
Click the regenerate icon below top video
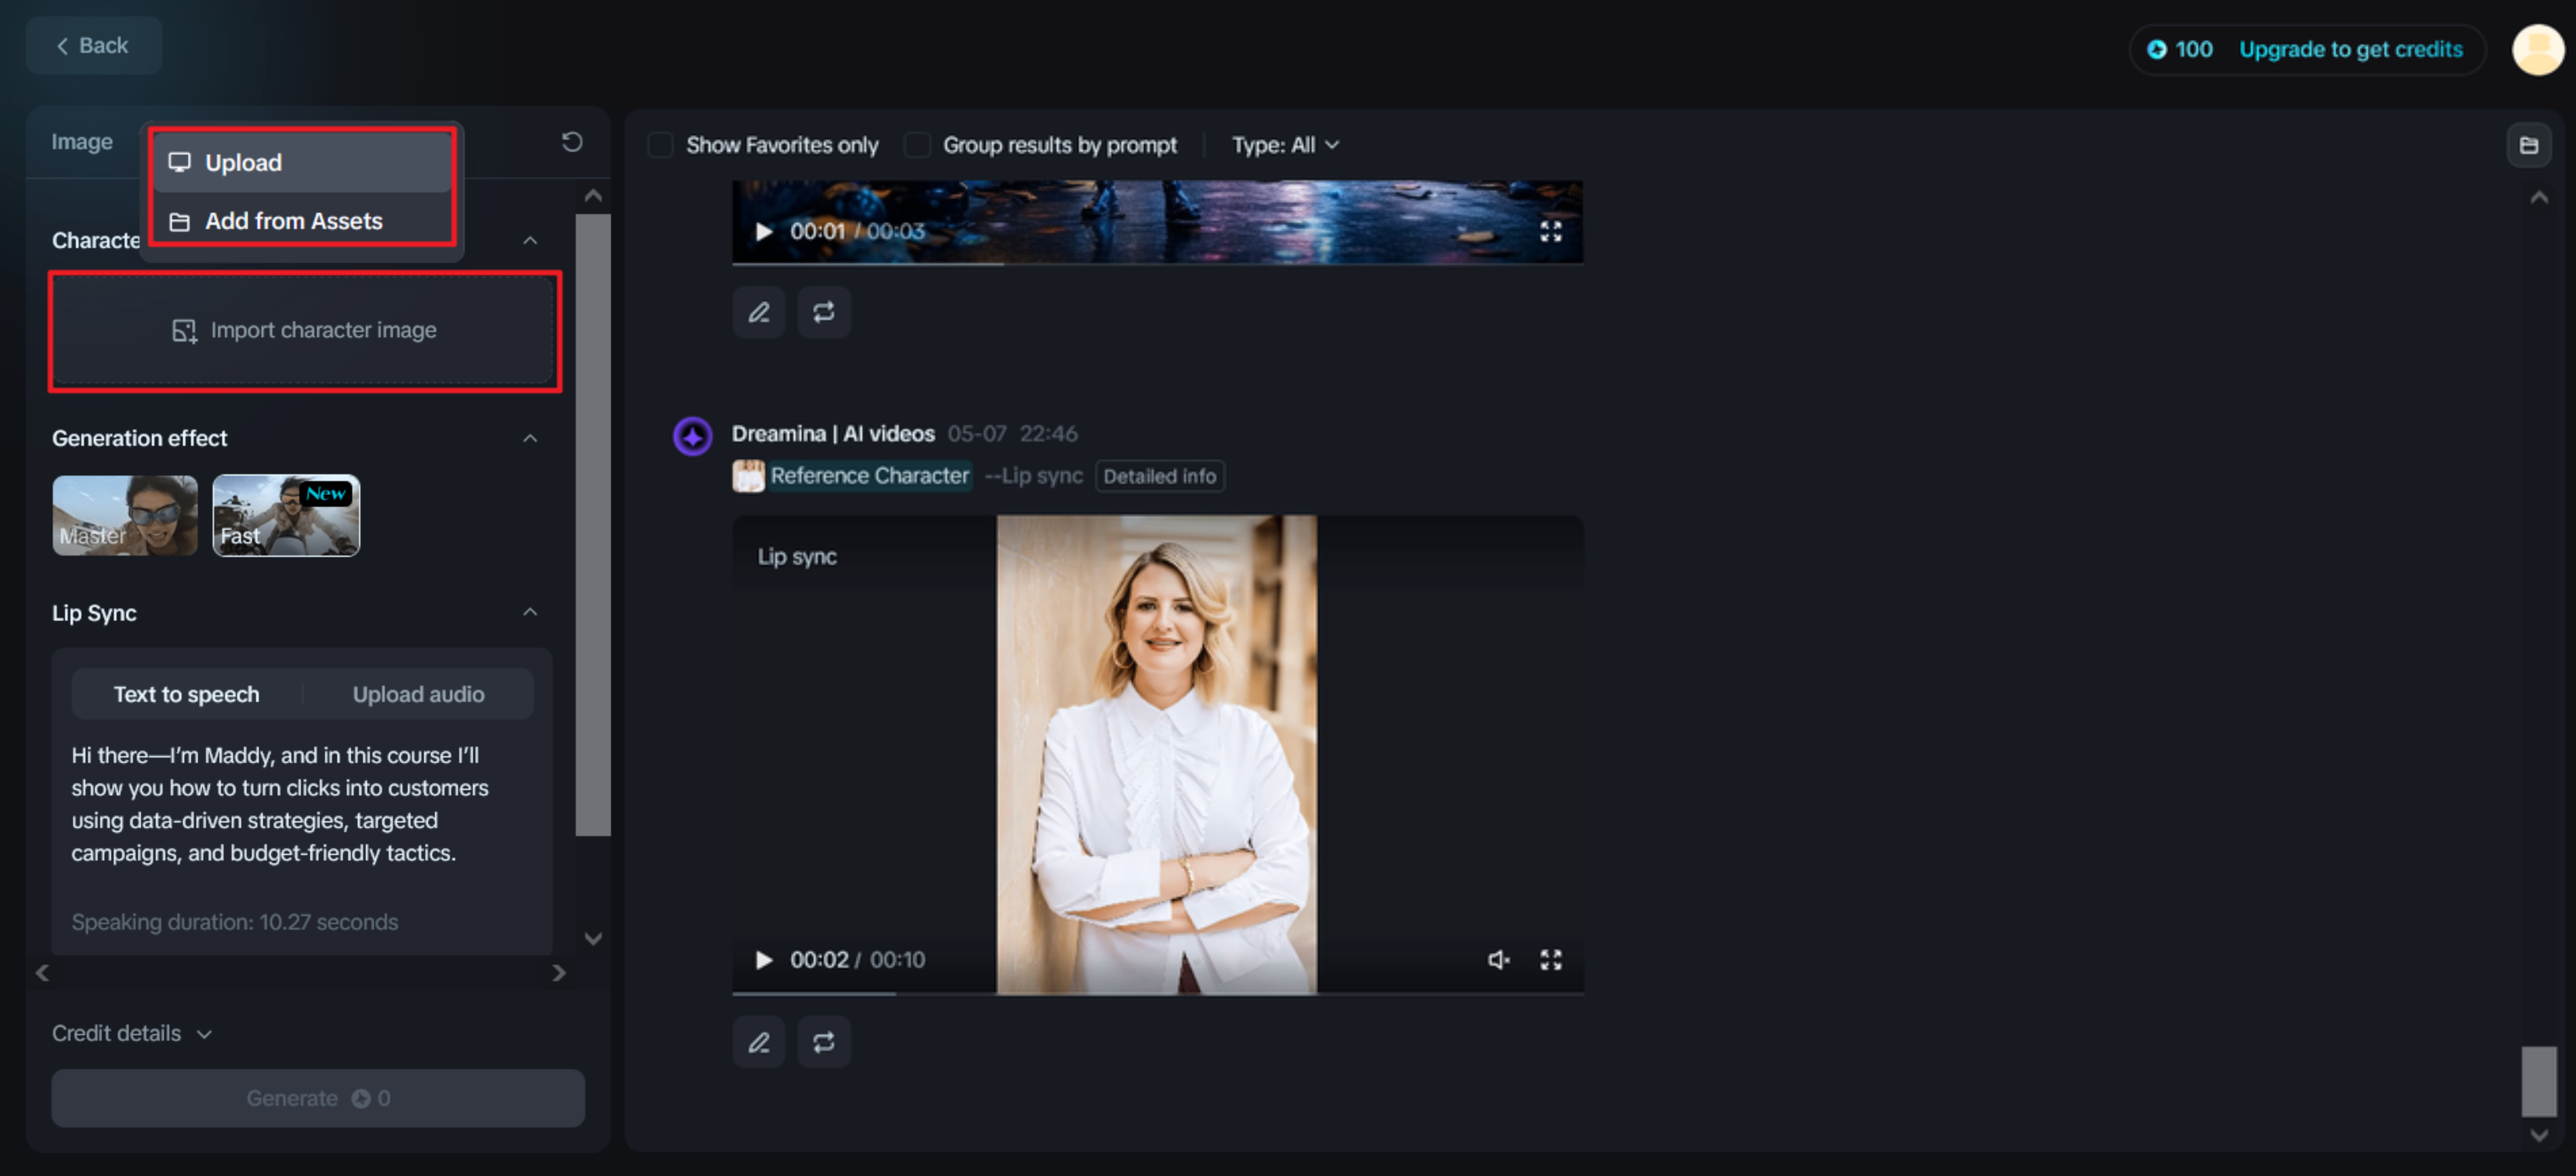click(823, 312)
